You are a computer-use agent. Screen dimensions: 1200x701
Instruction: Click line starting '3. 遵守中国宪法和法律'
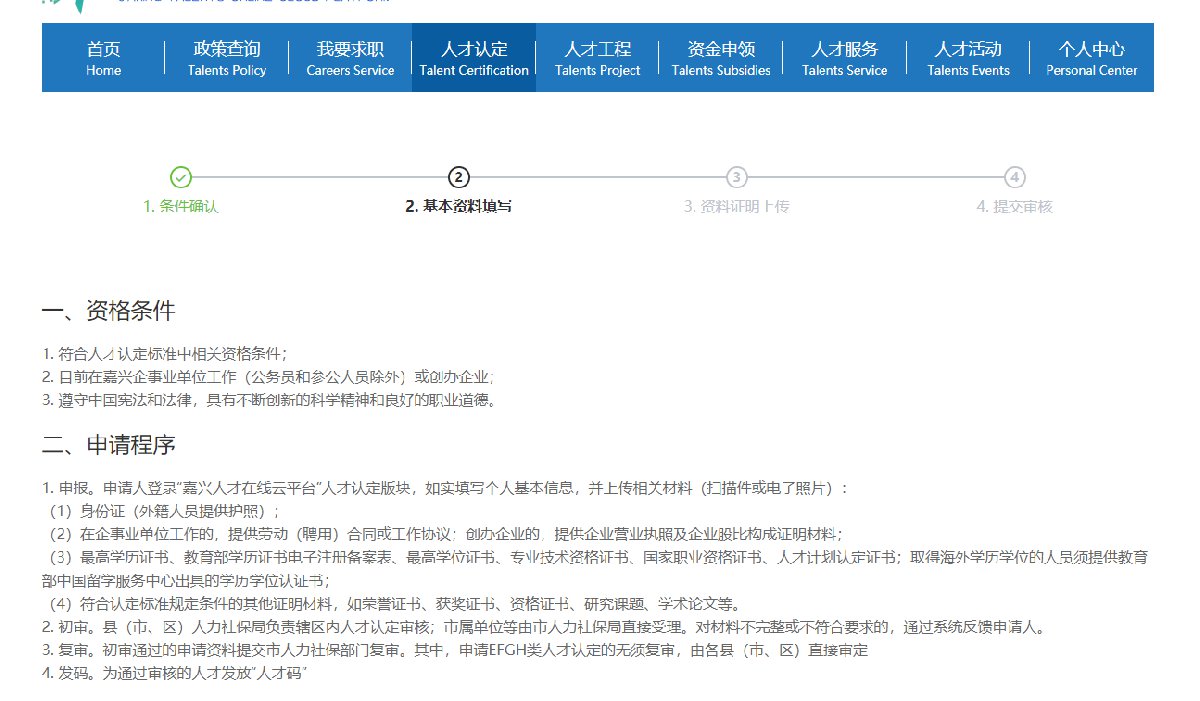point(269,401)
